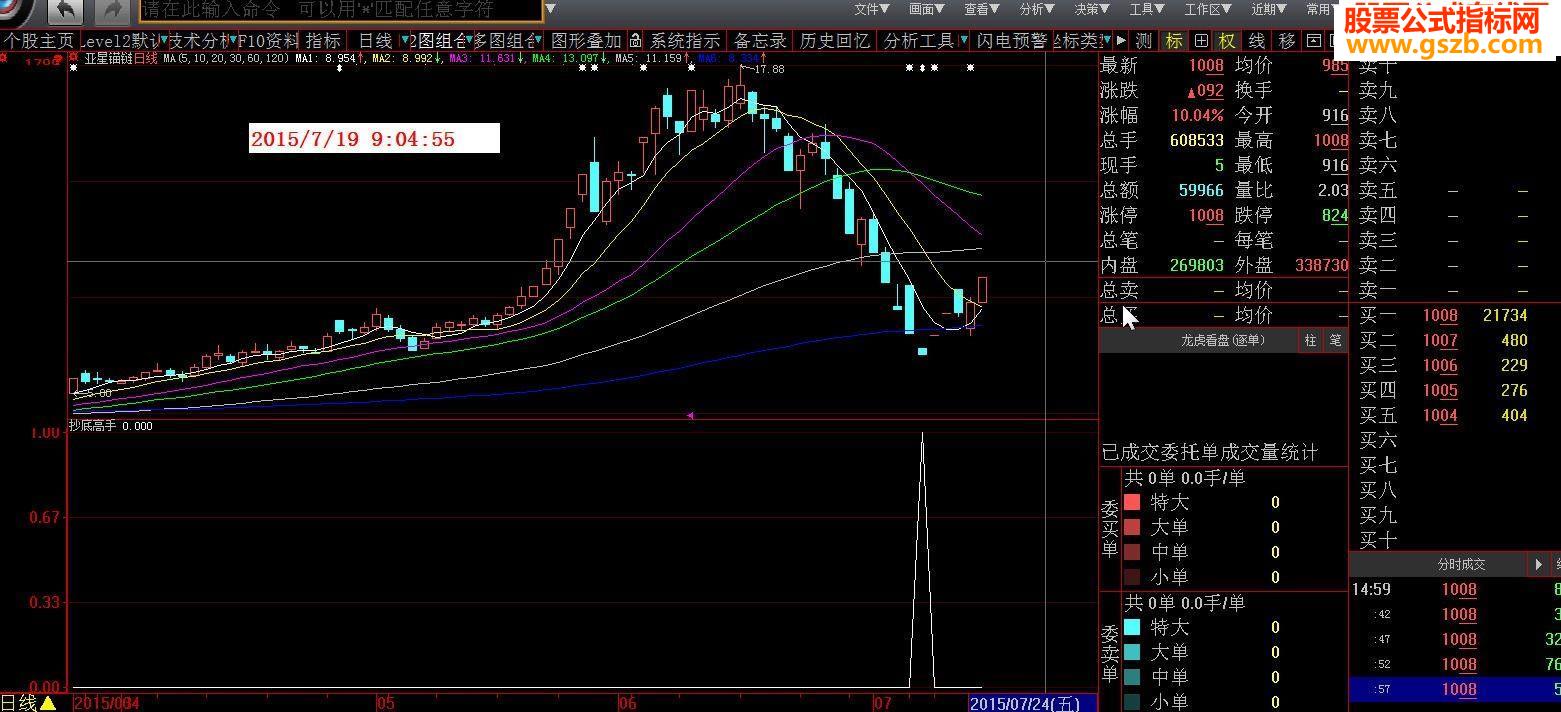Viewport: 1561px width, 712px height.
Task: Click the 系统指示 button
Action: click(x=685, y=41)
